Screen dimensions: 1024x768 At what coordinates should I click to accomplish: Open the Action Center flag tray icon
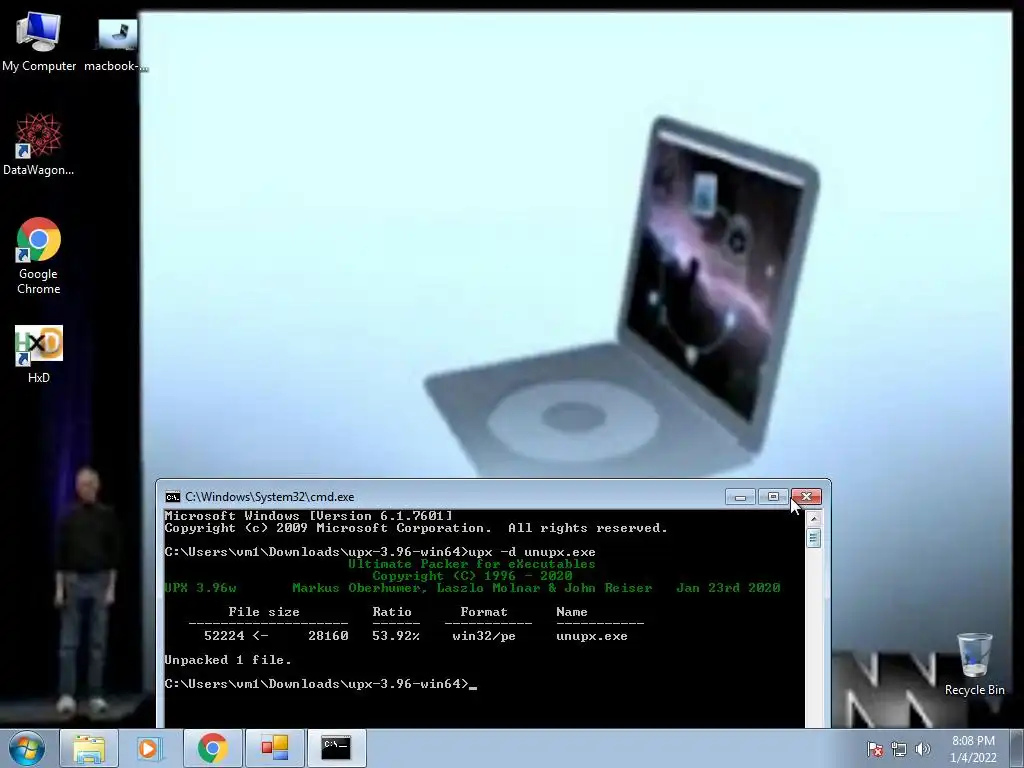875,749
